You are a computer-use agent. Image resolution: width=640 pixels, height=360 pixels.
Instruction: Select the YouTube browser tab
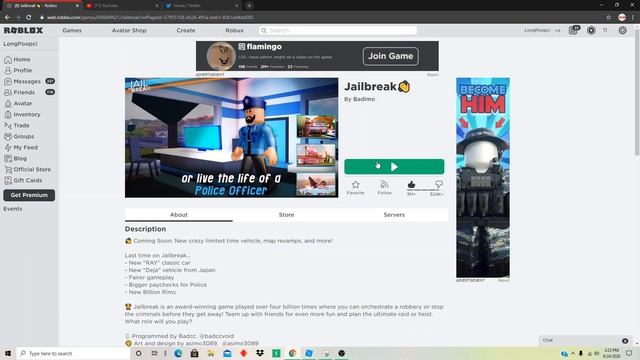[x=122, y=6]
